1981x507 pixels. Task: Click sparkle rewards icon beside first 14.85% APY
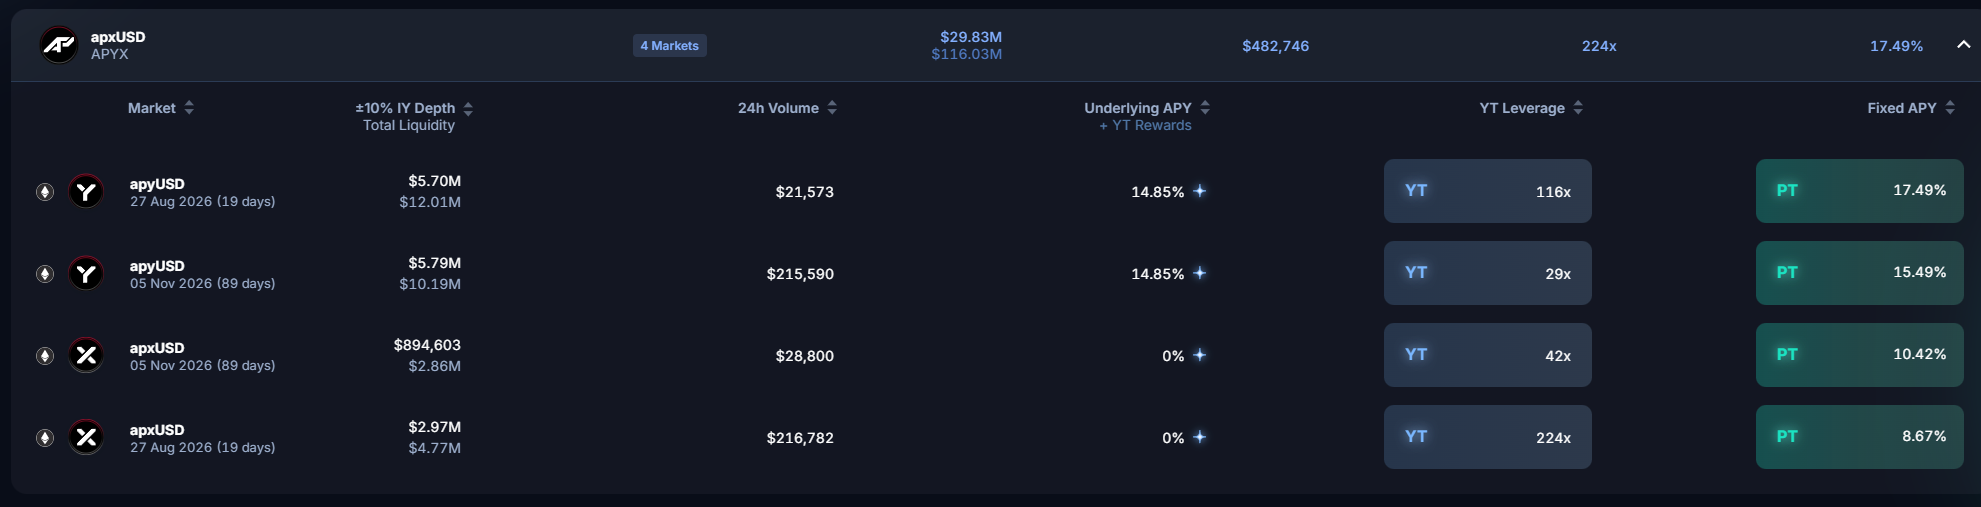pos(1200,191)
